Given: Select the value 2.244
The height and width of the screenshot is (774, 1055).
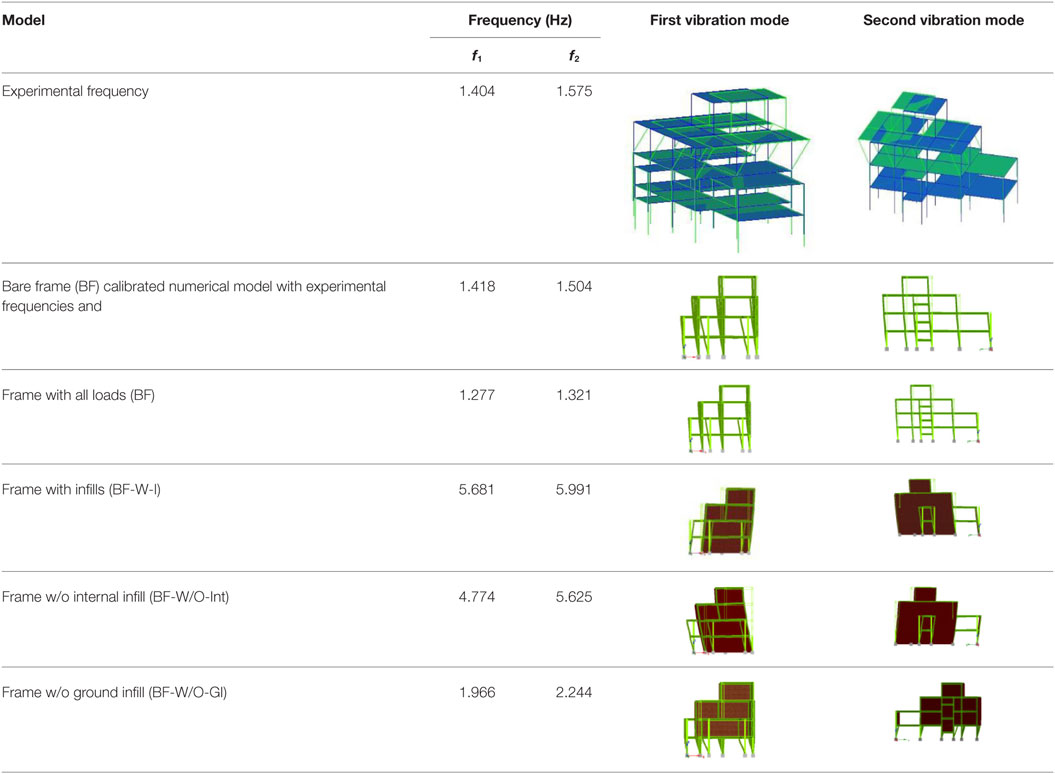Looking at the screenshot, I should pos(574,693).
